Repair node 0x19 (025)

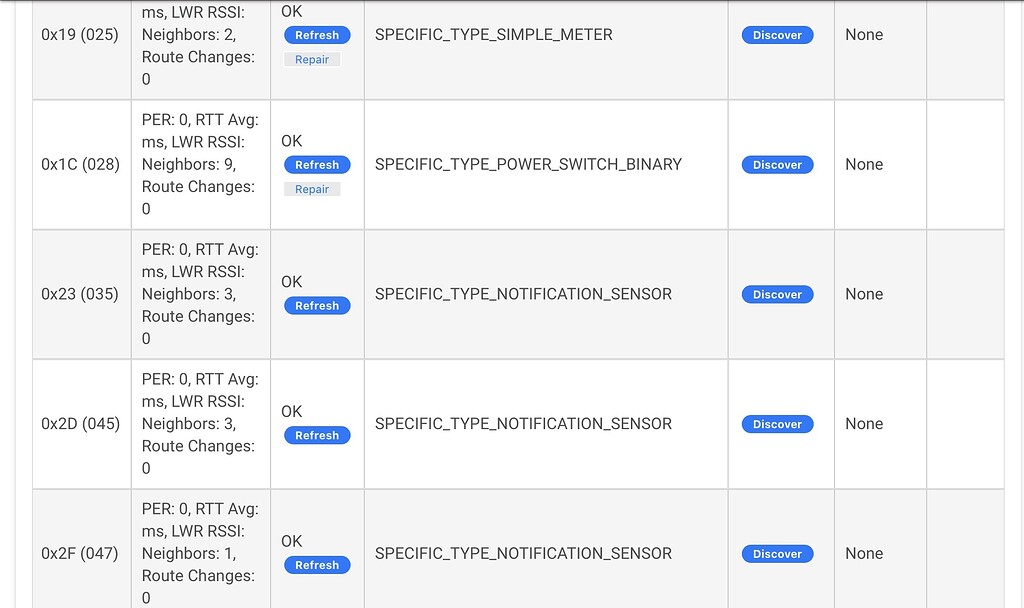[312, 59]
